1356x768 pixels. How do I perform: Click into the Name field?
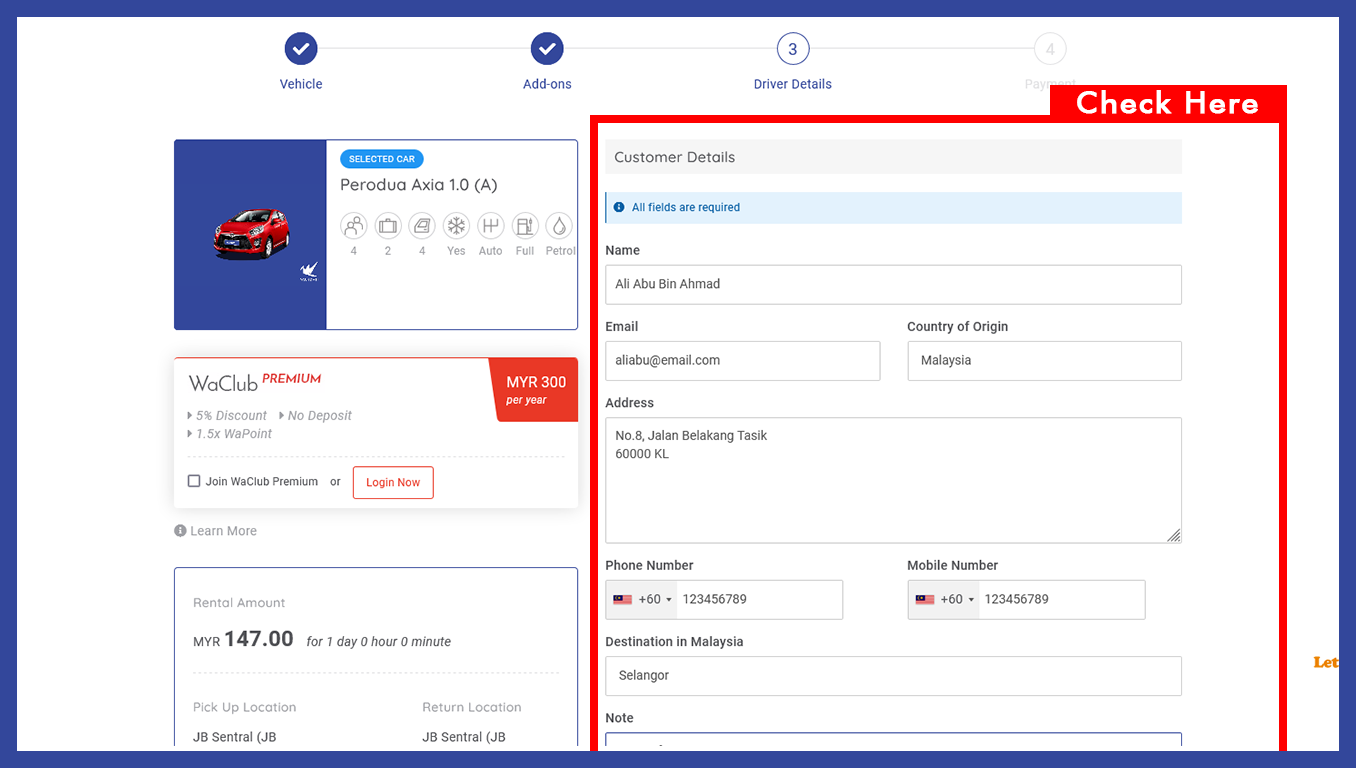(893, 285)
